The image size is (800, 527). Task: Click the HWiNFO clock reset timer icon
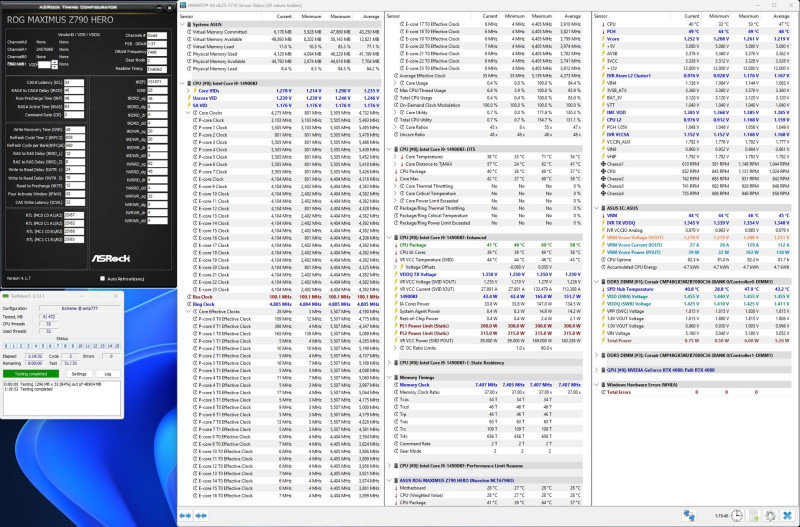coord(736,515)
